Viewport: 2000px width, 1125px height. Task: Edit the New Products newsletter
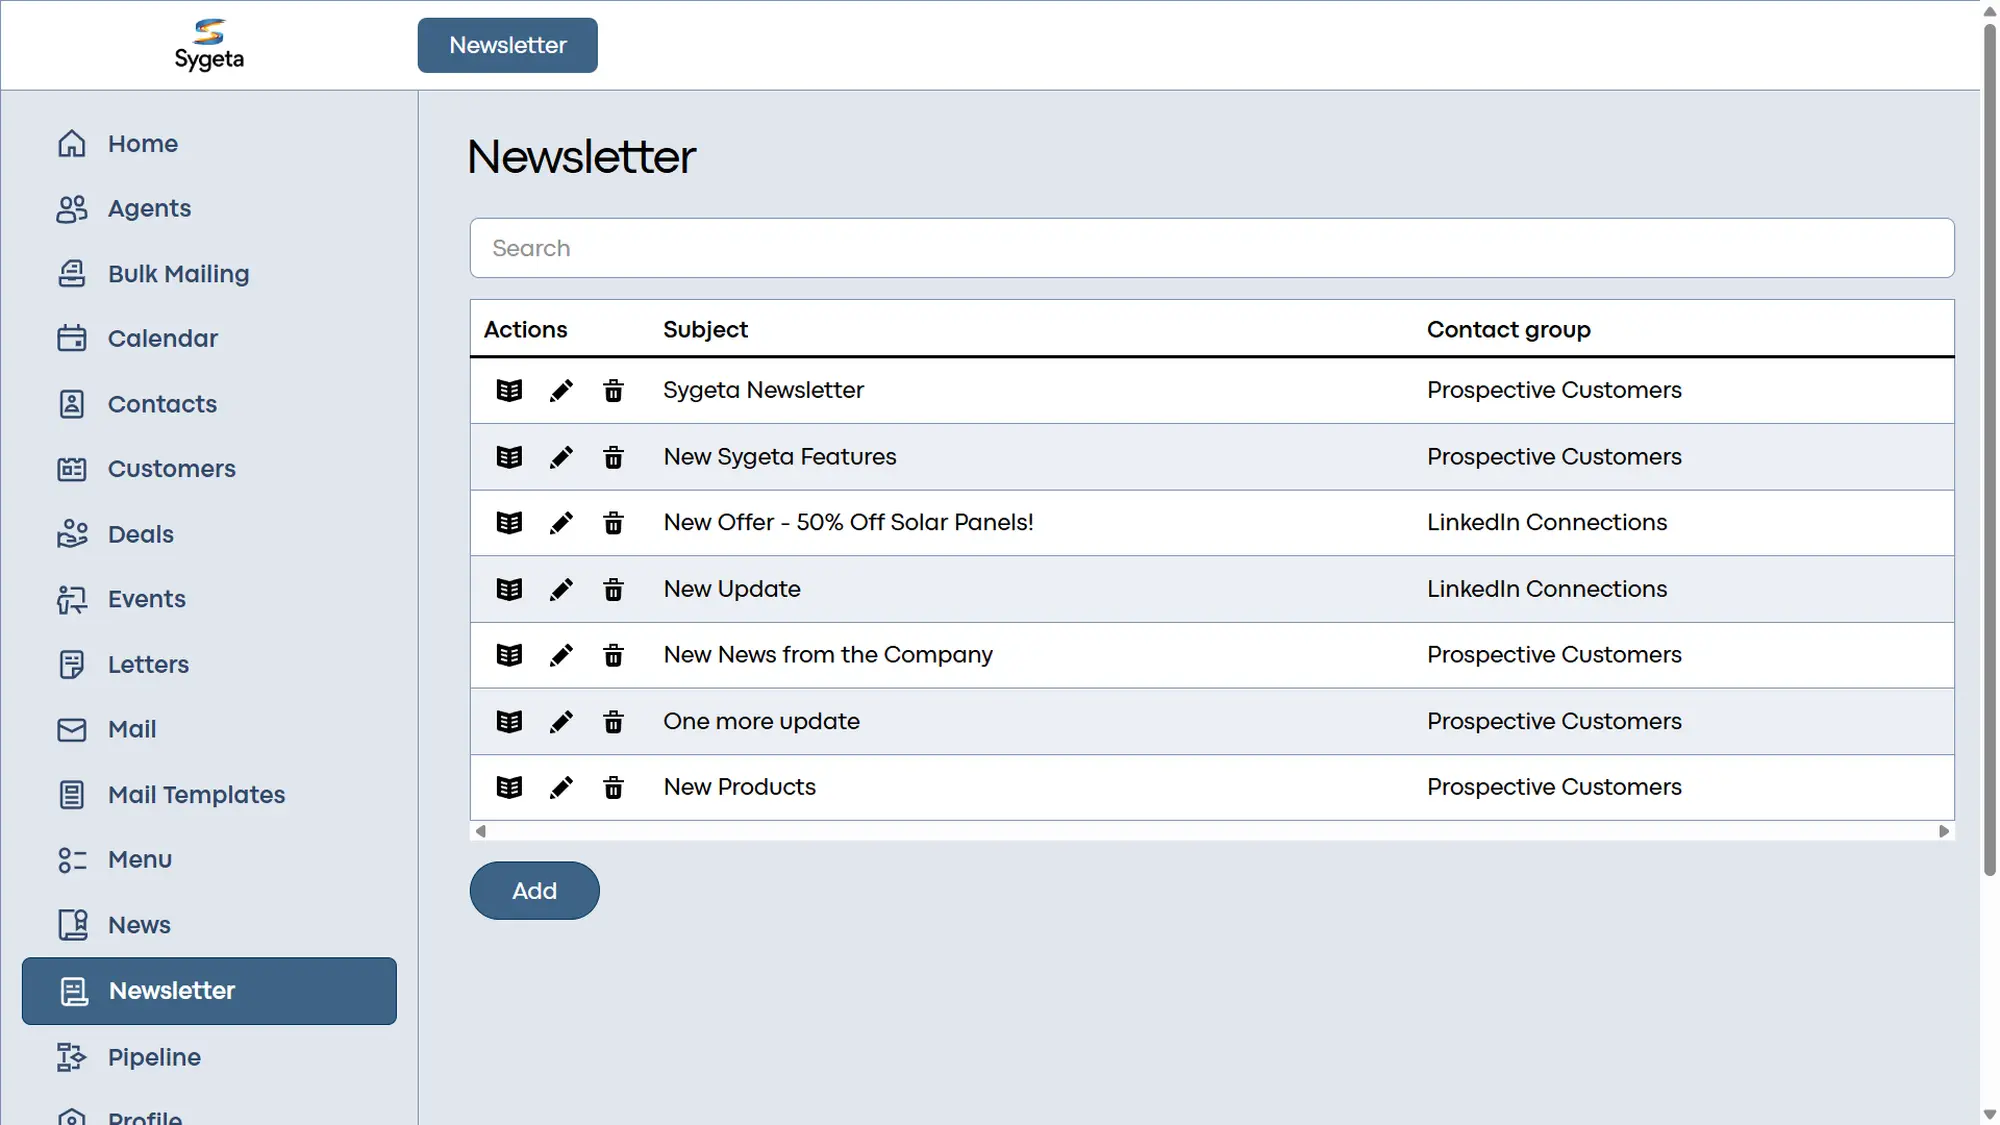561,787
